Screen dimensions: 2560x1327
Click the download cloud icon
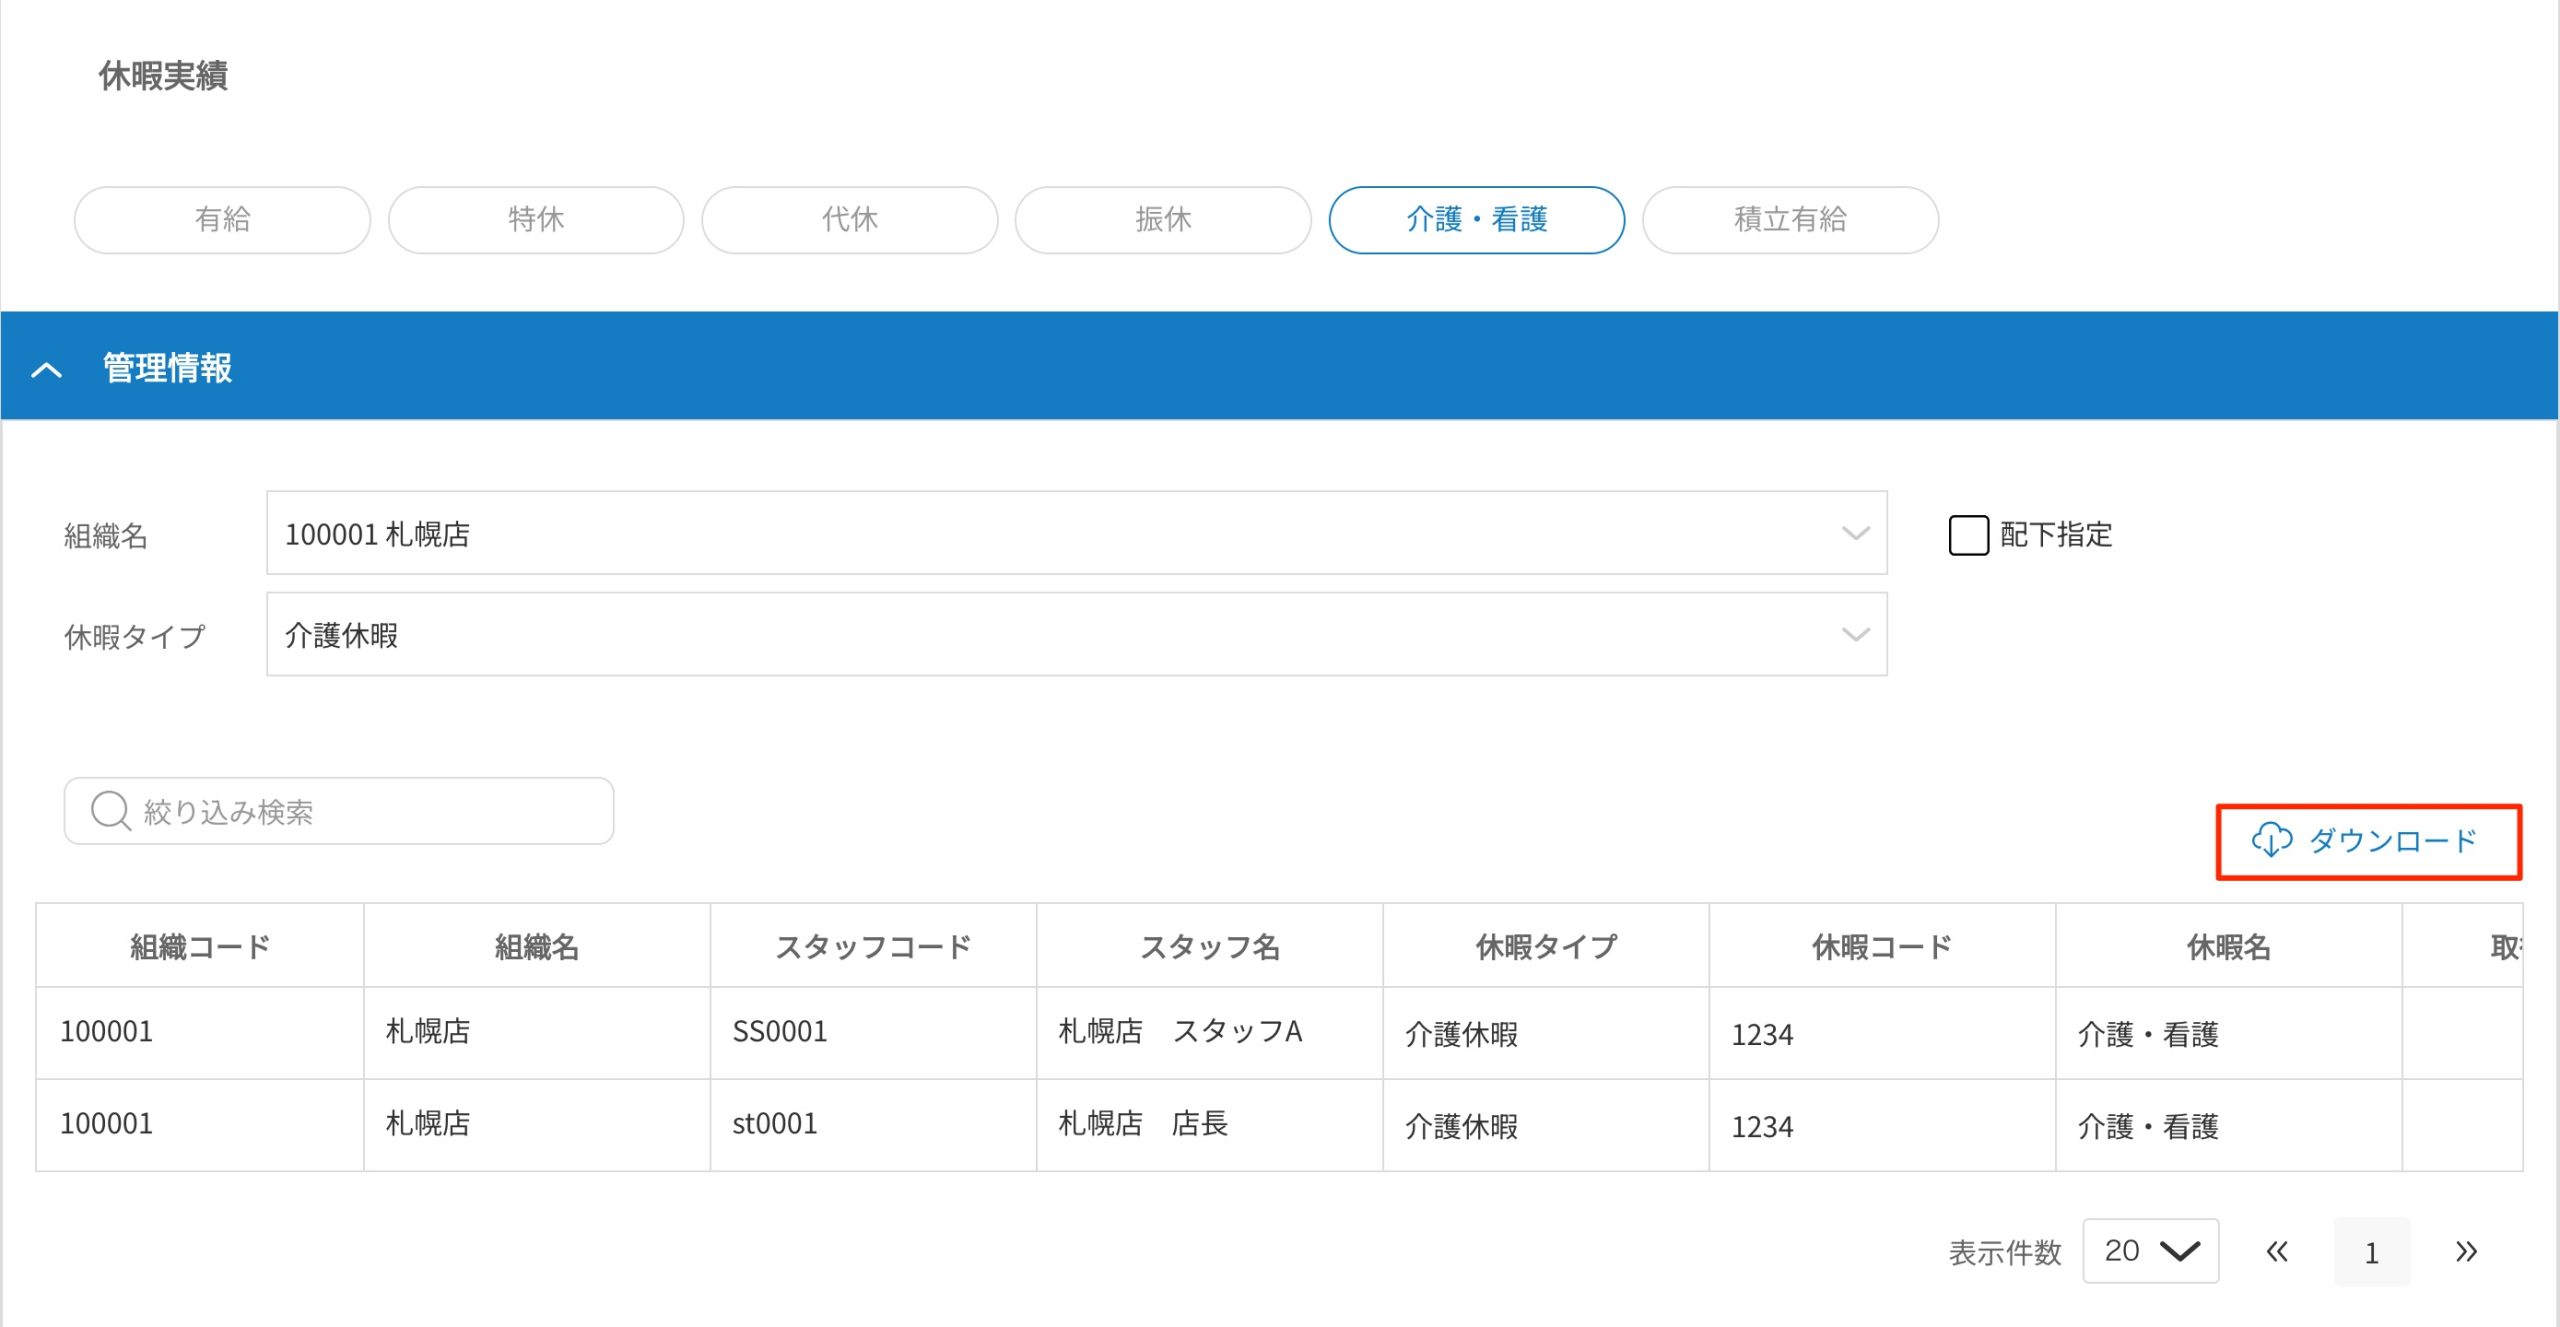pyautogui.click(x=2274, y=841)
